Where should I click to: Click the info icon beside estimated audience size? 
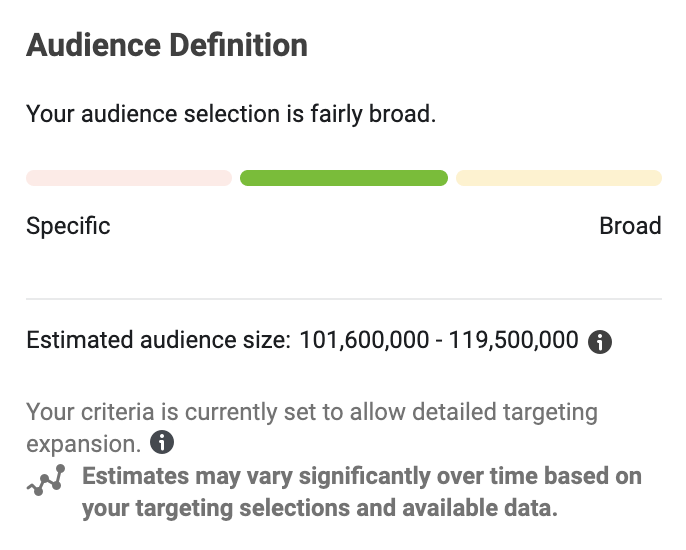[600, 342]
